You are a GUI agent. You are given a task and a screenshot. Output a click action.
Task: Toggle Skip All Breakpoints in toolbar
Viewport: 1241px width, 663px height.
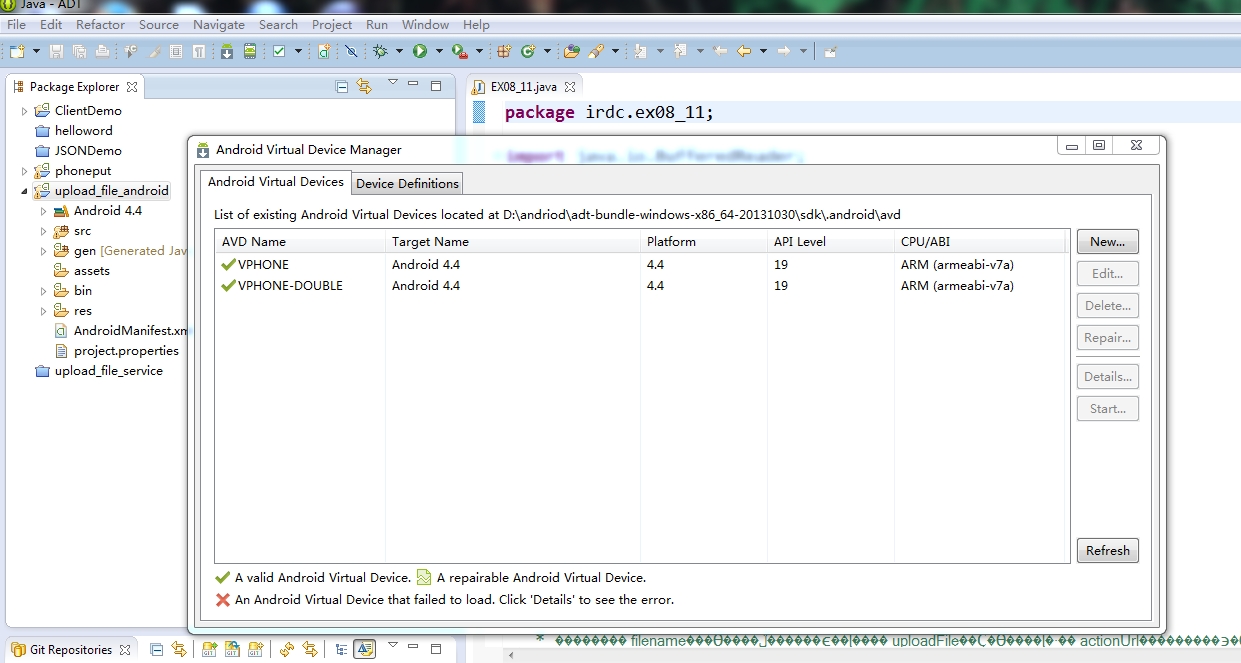(351, 51)
